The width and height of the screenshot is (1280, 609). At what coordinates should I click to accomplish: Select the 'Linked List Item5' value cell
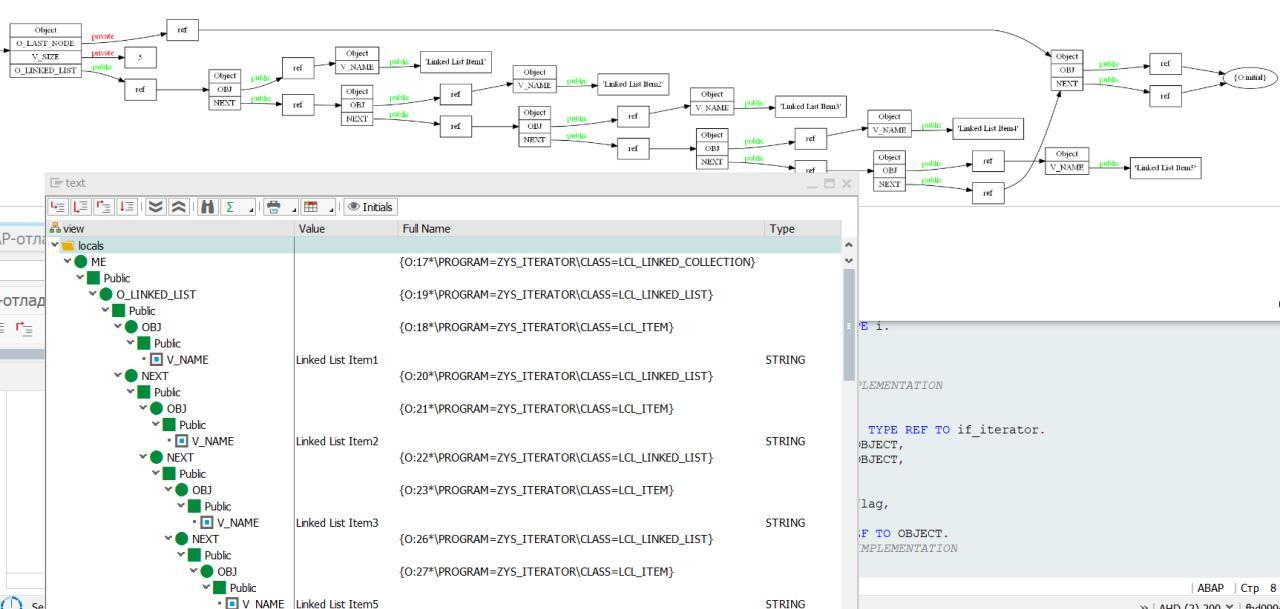[x=337, y=604]
